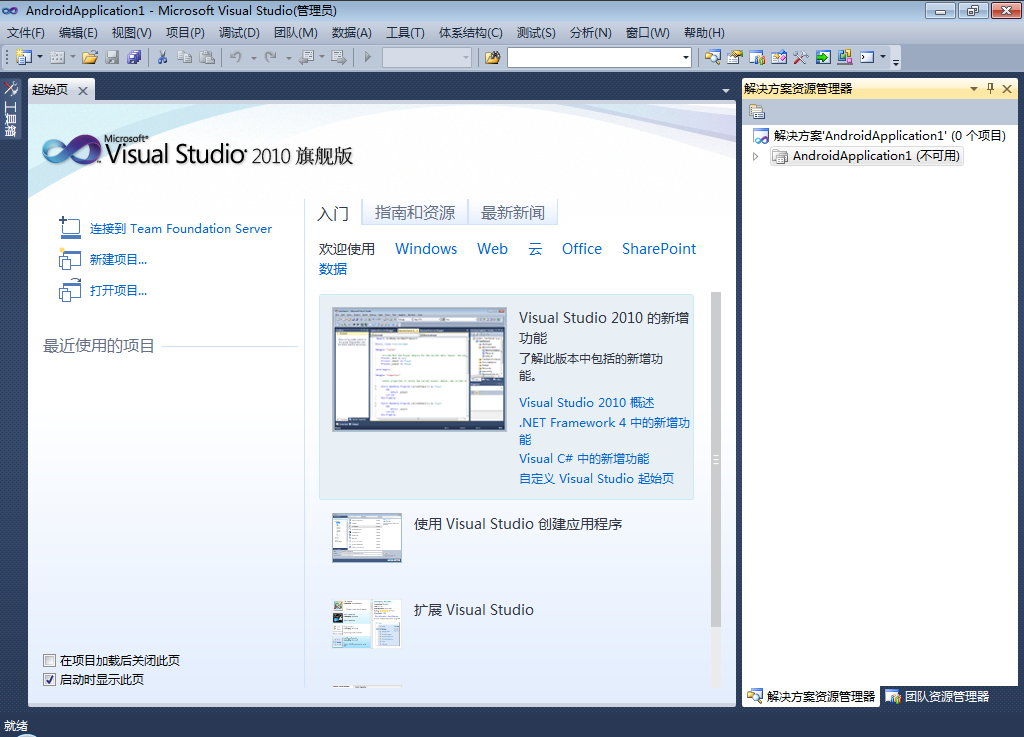
Task: Click the Paste clipboard icon
Action: 207,57
